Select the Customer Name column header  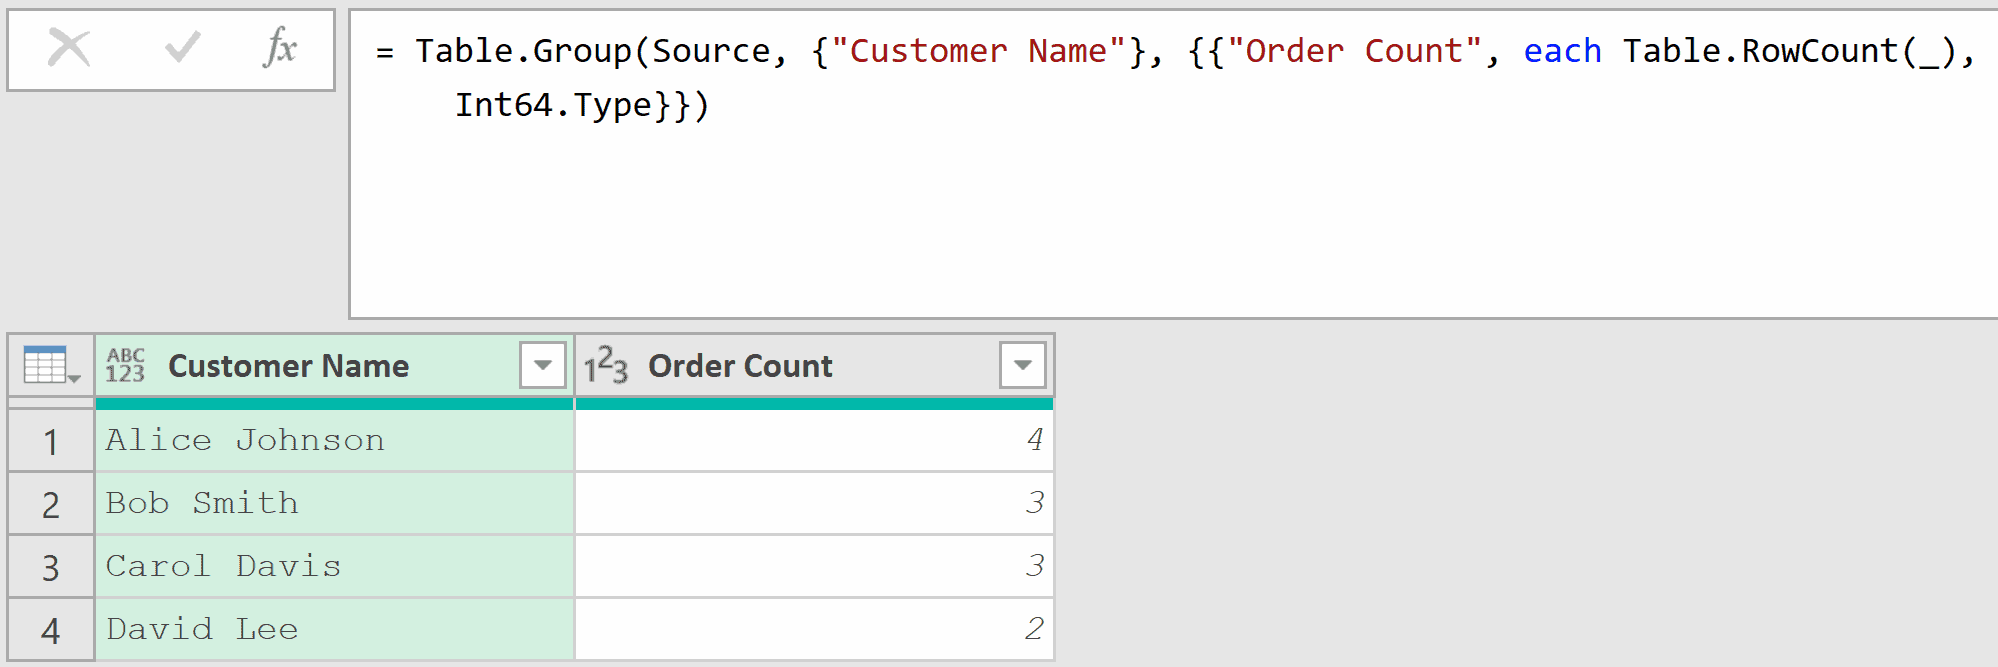pos(335,366)
